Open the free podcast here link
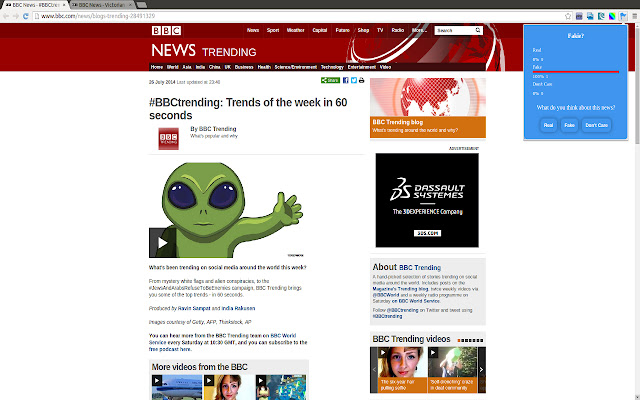 pos(169,349)
